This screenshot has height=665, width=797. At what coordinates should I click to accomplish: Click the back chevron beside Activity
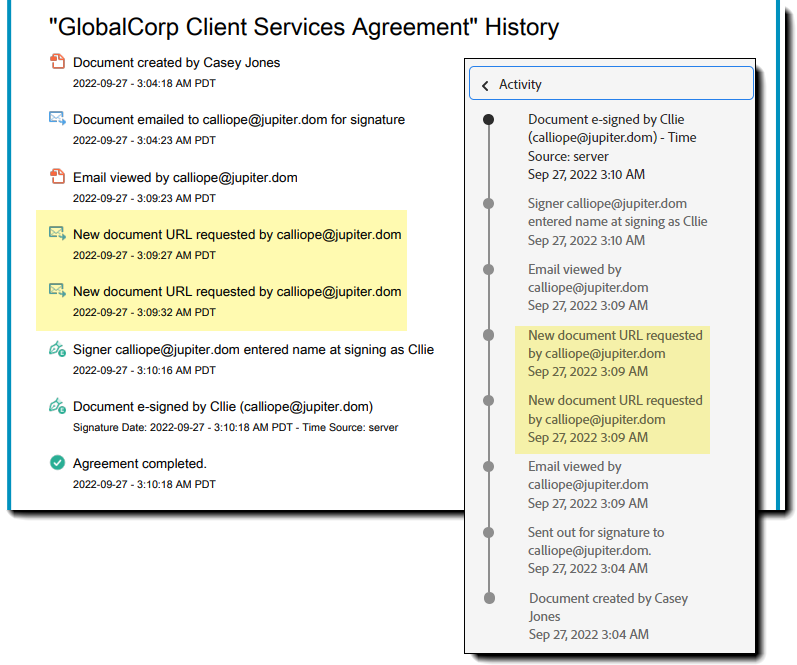coord(485,85)
